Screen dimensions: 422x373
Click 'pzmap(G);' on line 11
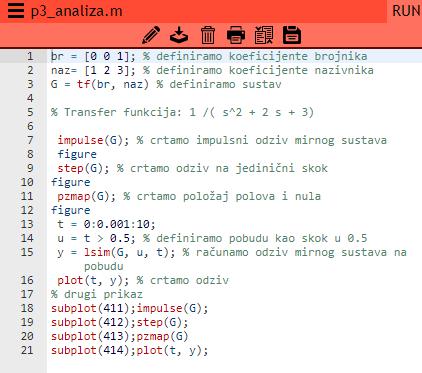tap(86, 196)
